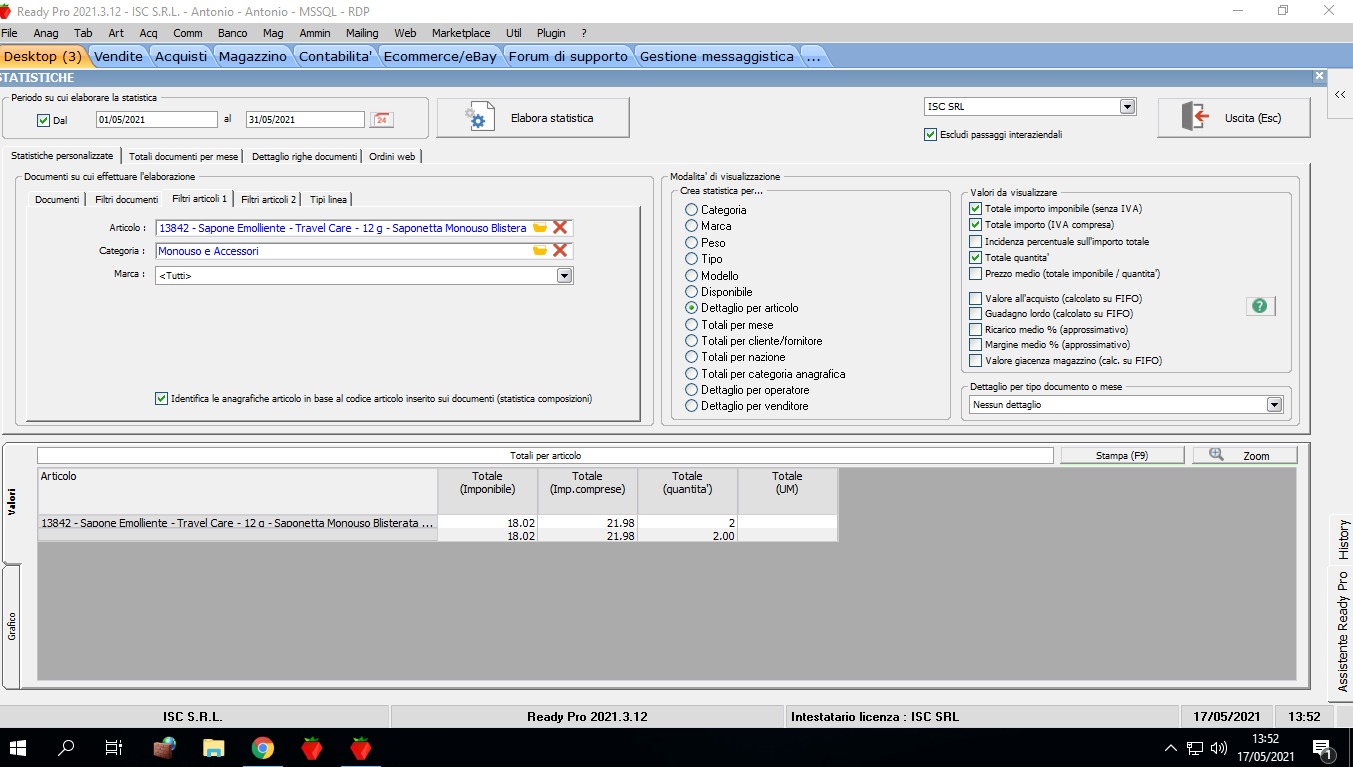1353x767 pixels.
Task: Open the History side tab
Action: [x=1343, y=540]
